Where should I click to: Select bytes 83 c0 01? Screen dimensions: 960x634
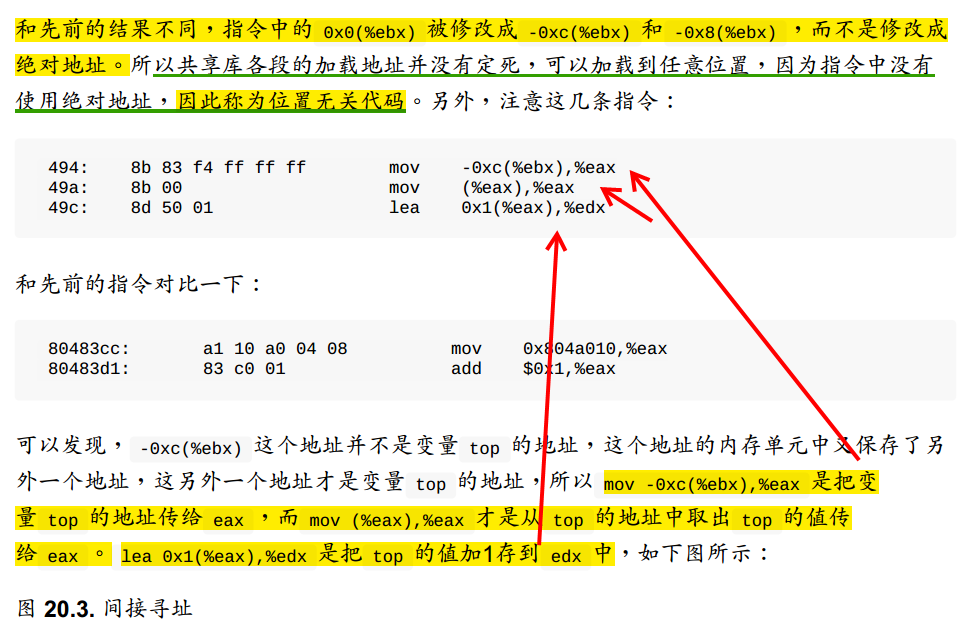244,369
